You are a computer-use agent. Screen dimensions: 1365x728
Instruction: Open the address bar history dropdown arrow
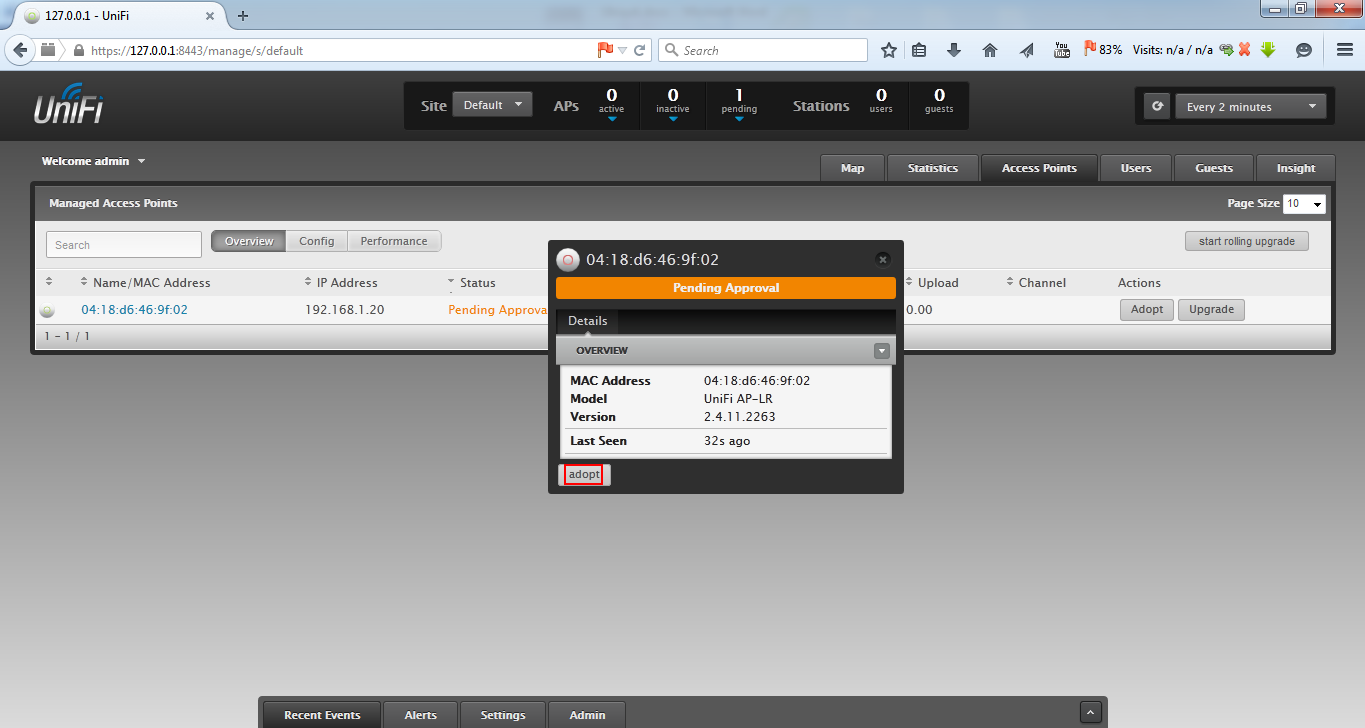click(x=622, y=50)
